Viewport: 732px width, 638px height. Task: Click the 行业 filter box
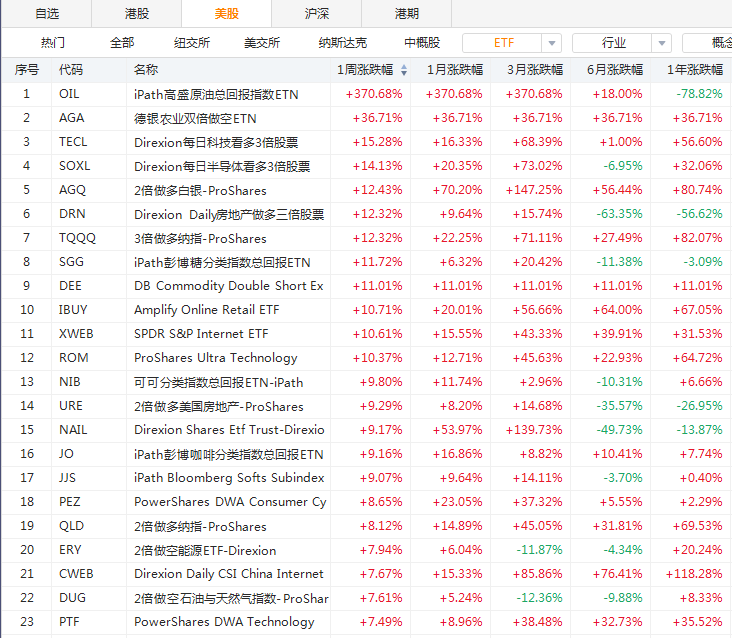click(613, 43)
